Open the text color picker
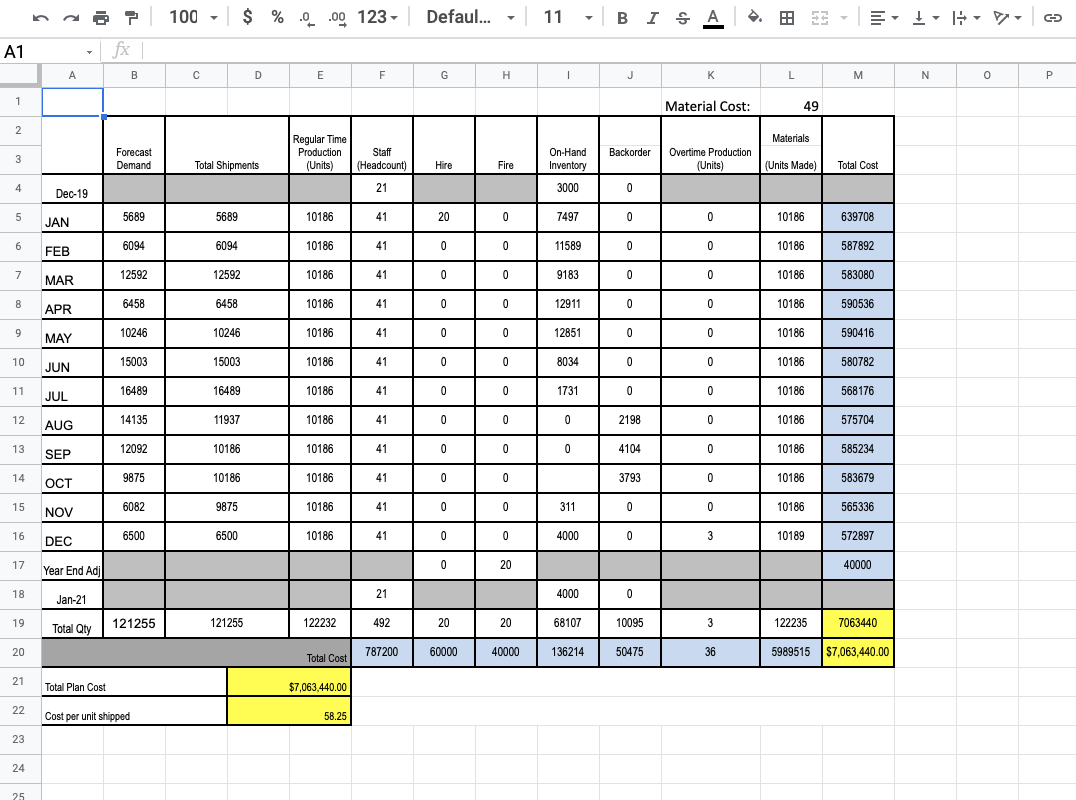 tap(710, 17)
